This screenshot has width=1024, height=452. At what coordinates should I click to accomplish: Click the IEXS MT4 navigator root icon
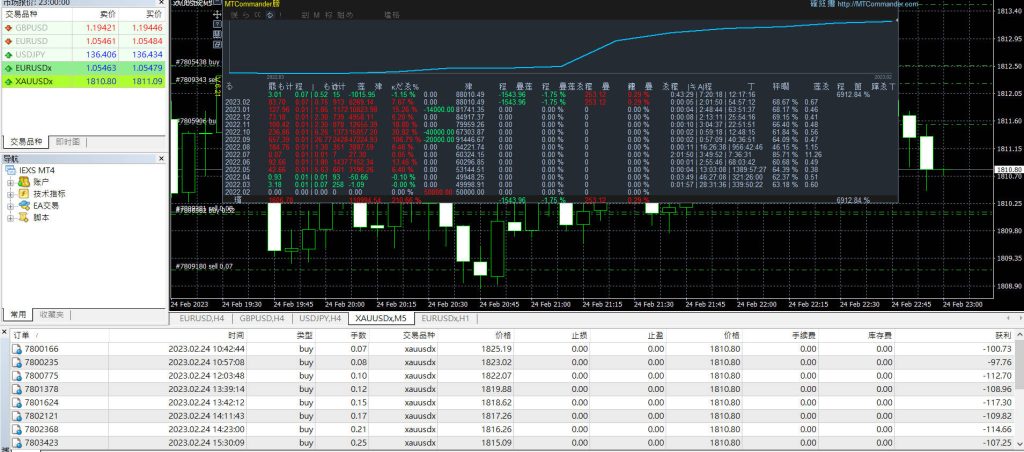[11, 172]
